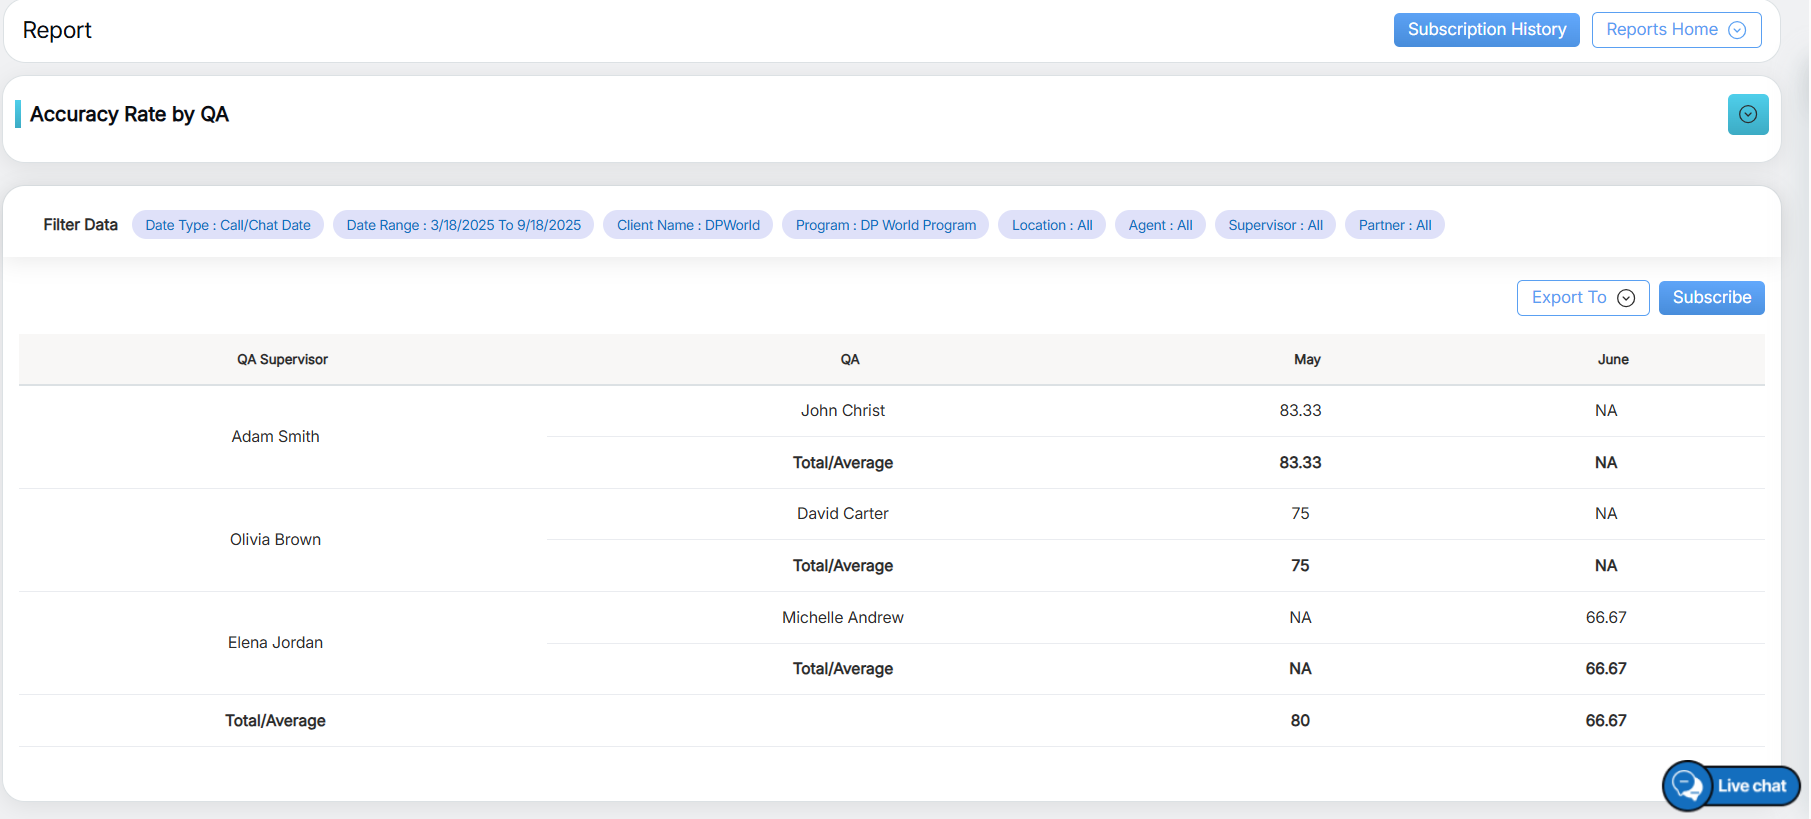
Task: Select the Supervisor All filter chip
Action: click(x=1275, y=225)
